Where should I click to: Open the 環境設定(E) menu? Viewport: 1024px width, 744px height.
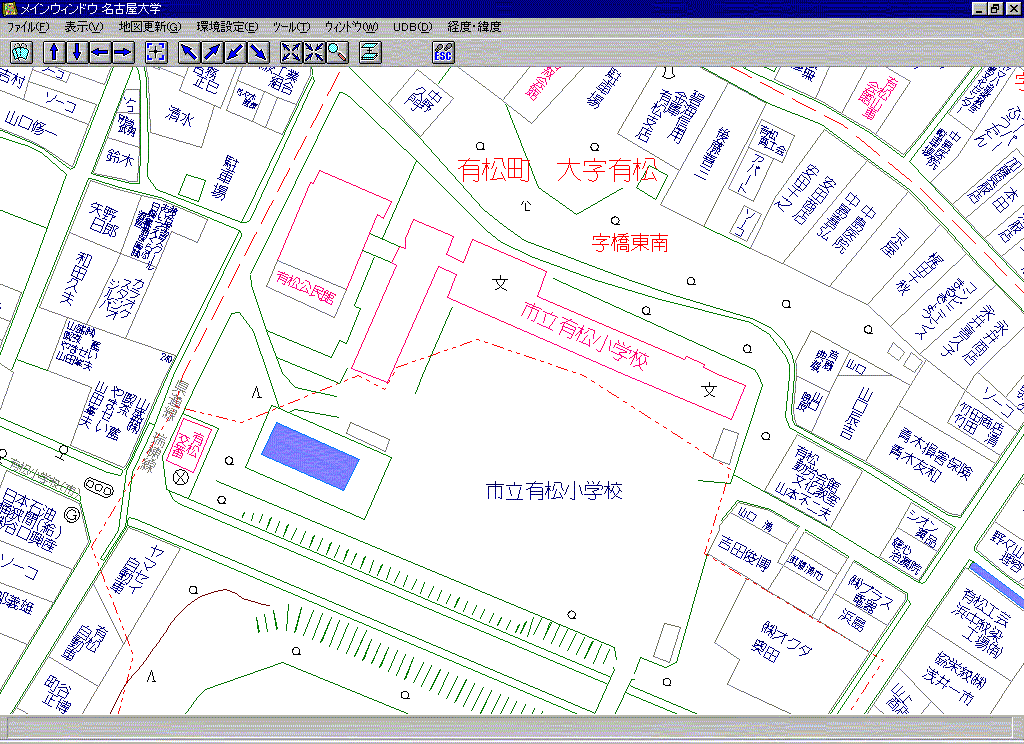[227, 27]
